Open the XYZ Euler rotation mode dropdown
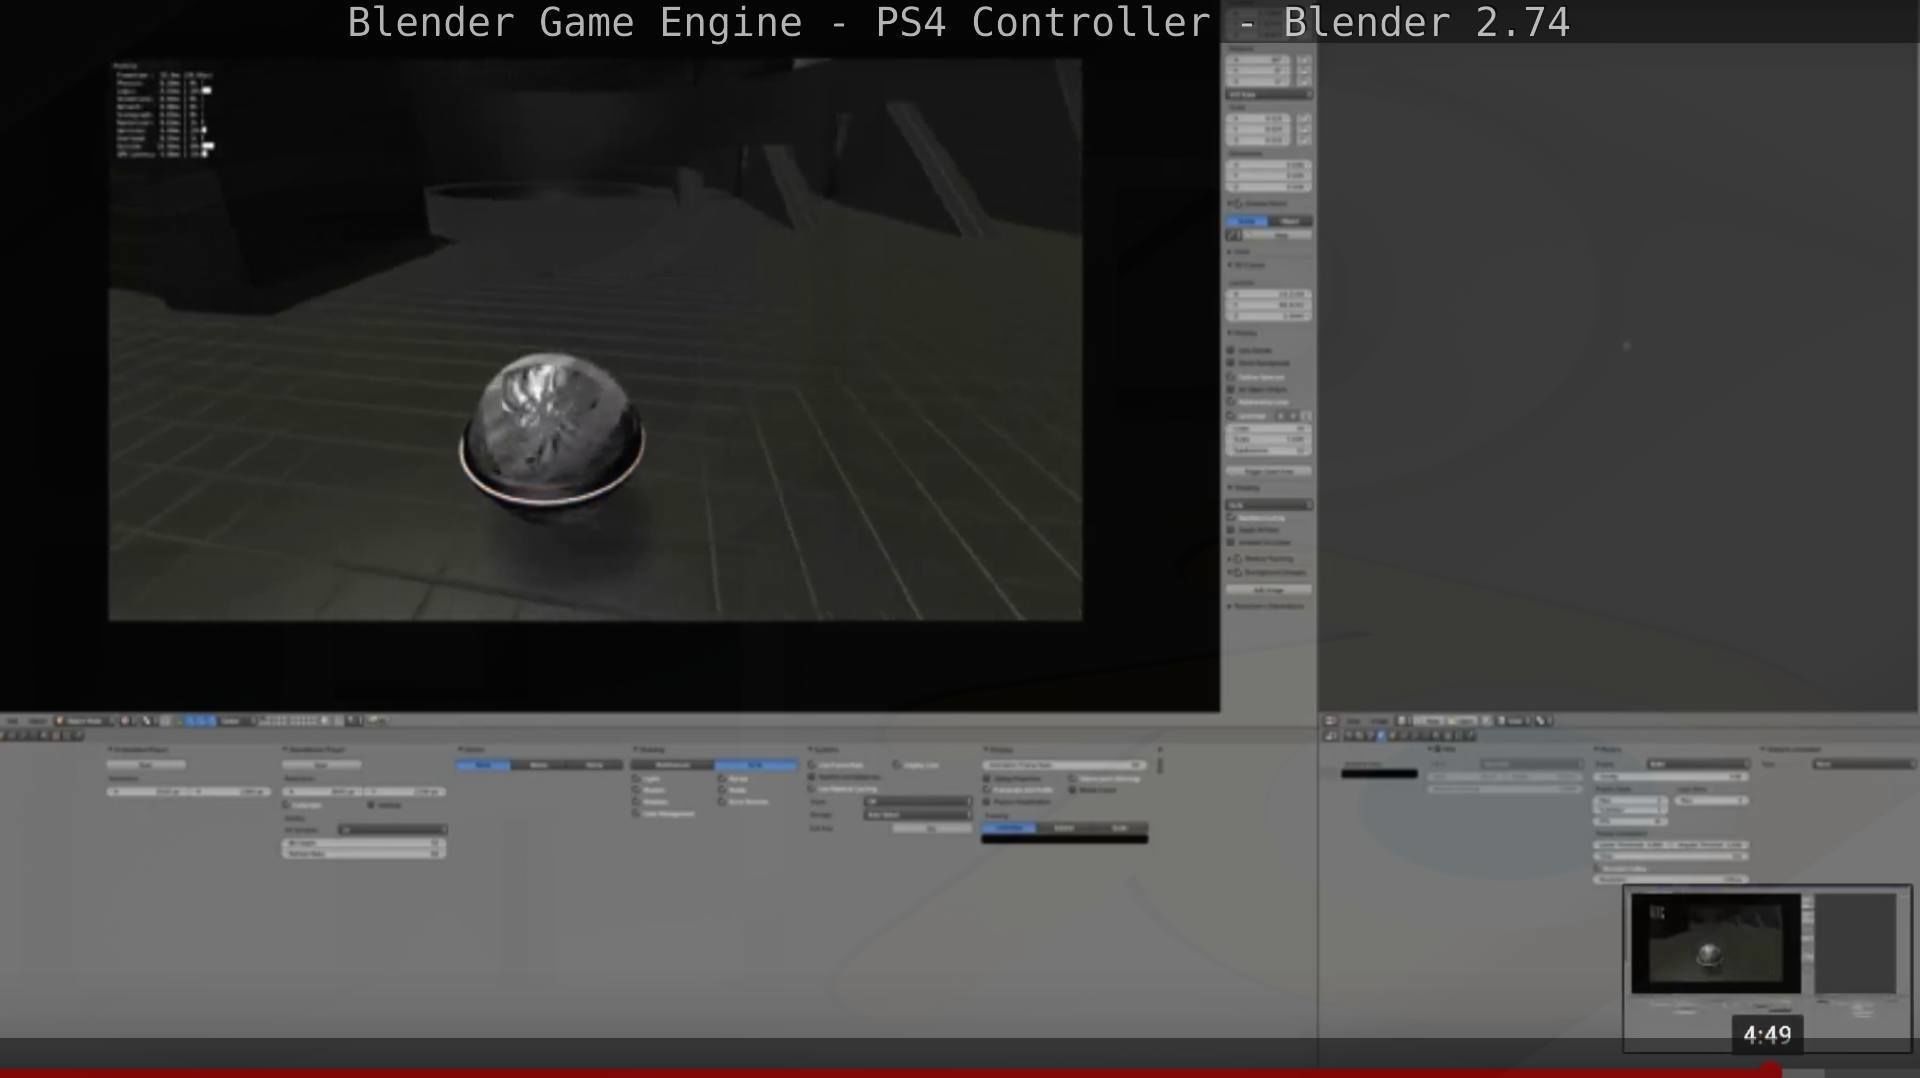 tap(1268, 94)
